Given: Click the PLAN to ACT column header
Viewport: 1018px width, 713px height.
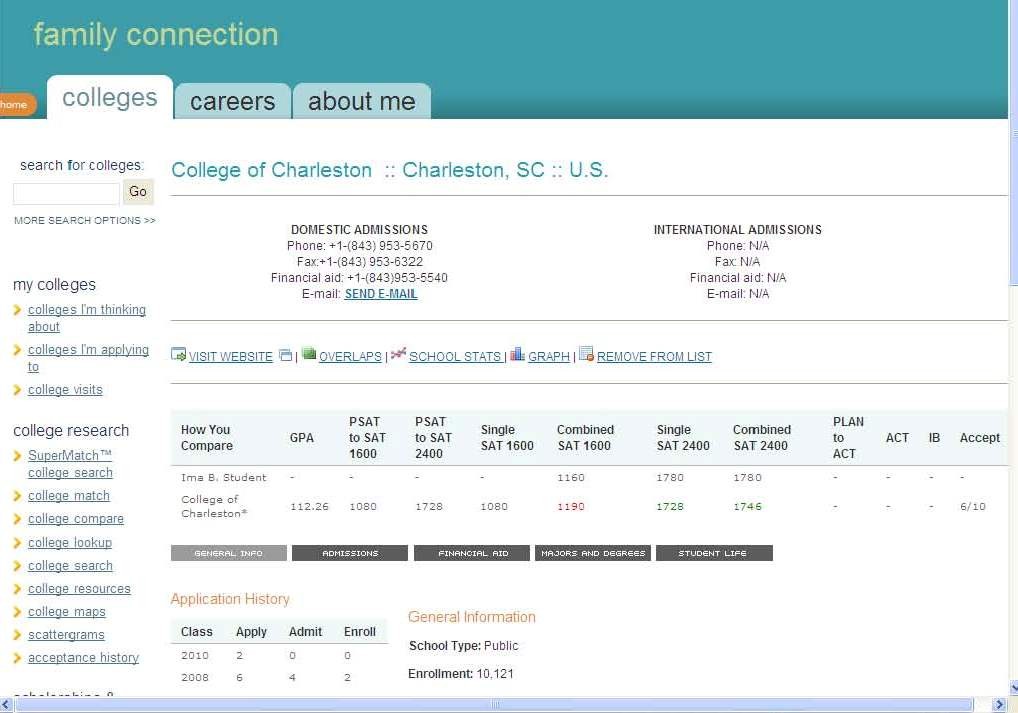Looking at the screenshot, I should point(848,438).
